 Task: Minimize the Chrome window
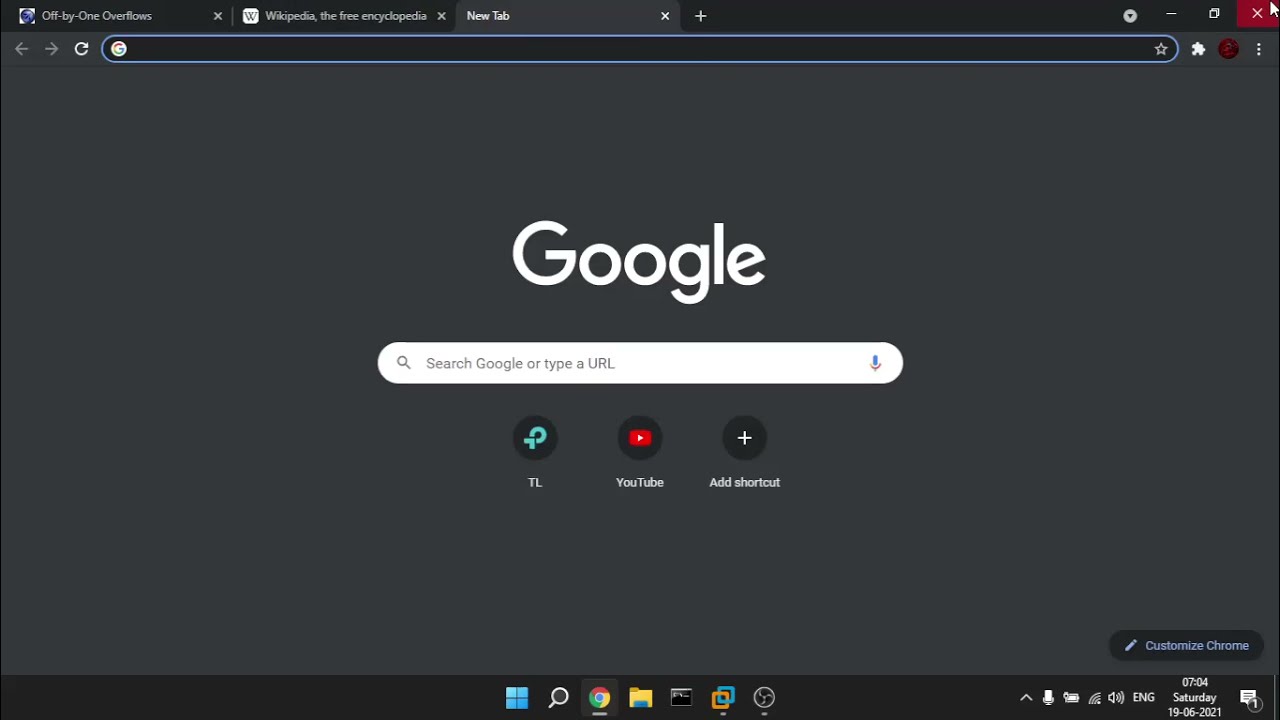(1171, 14)
